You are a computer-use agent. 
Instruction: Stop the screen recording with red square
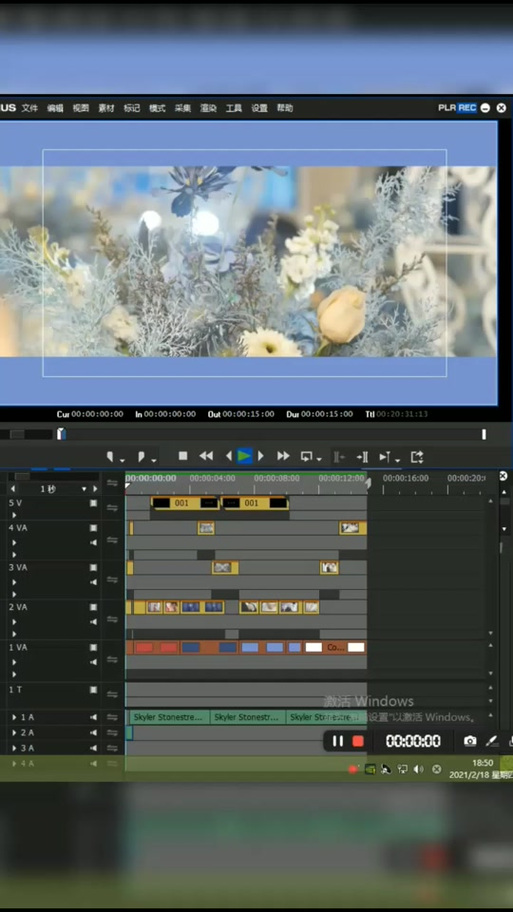tap(358, 741)
